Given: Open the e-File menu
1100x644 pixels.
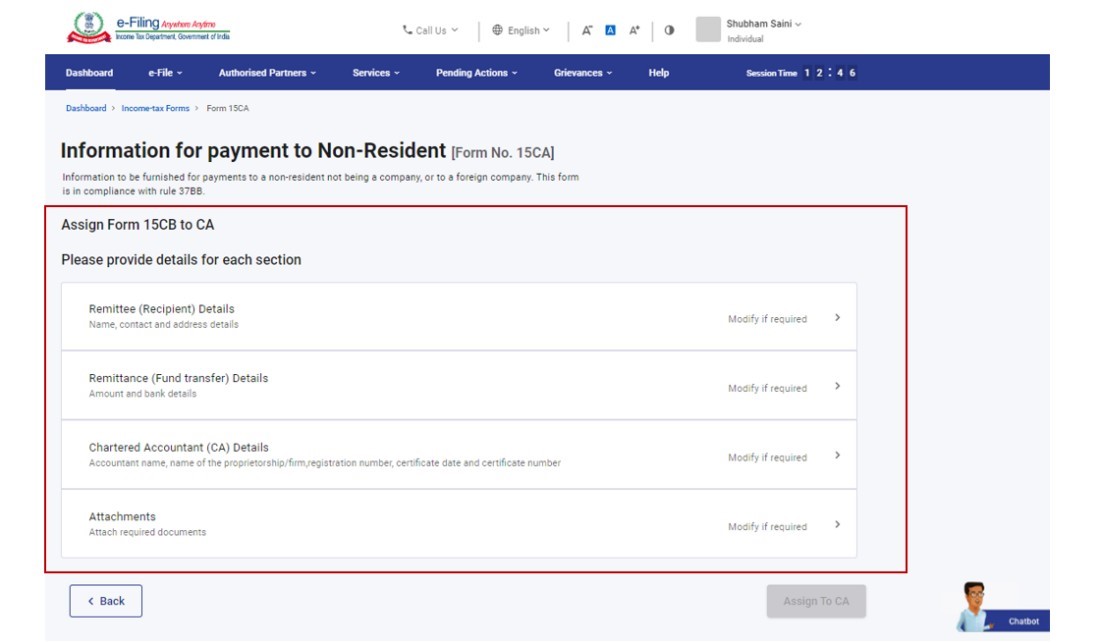Looking at the screenshot, I should coord(165,73).
